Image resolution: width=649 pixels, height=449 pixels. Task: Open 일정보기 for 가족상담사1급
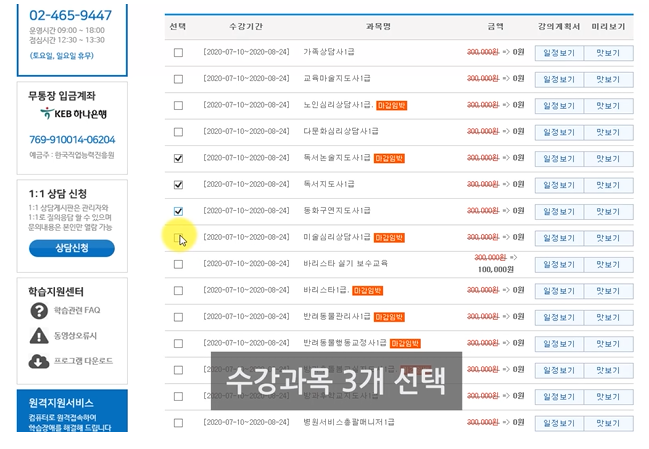tap(559, 53)
